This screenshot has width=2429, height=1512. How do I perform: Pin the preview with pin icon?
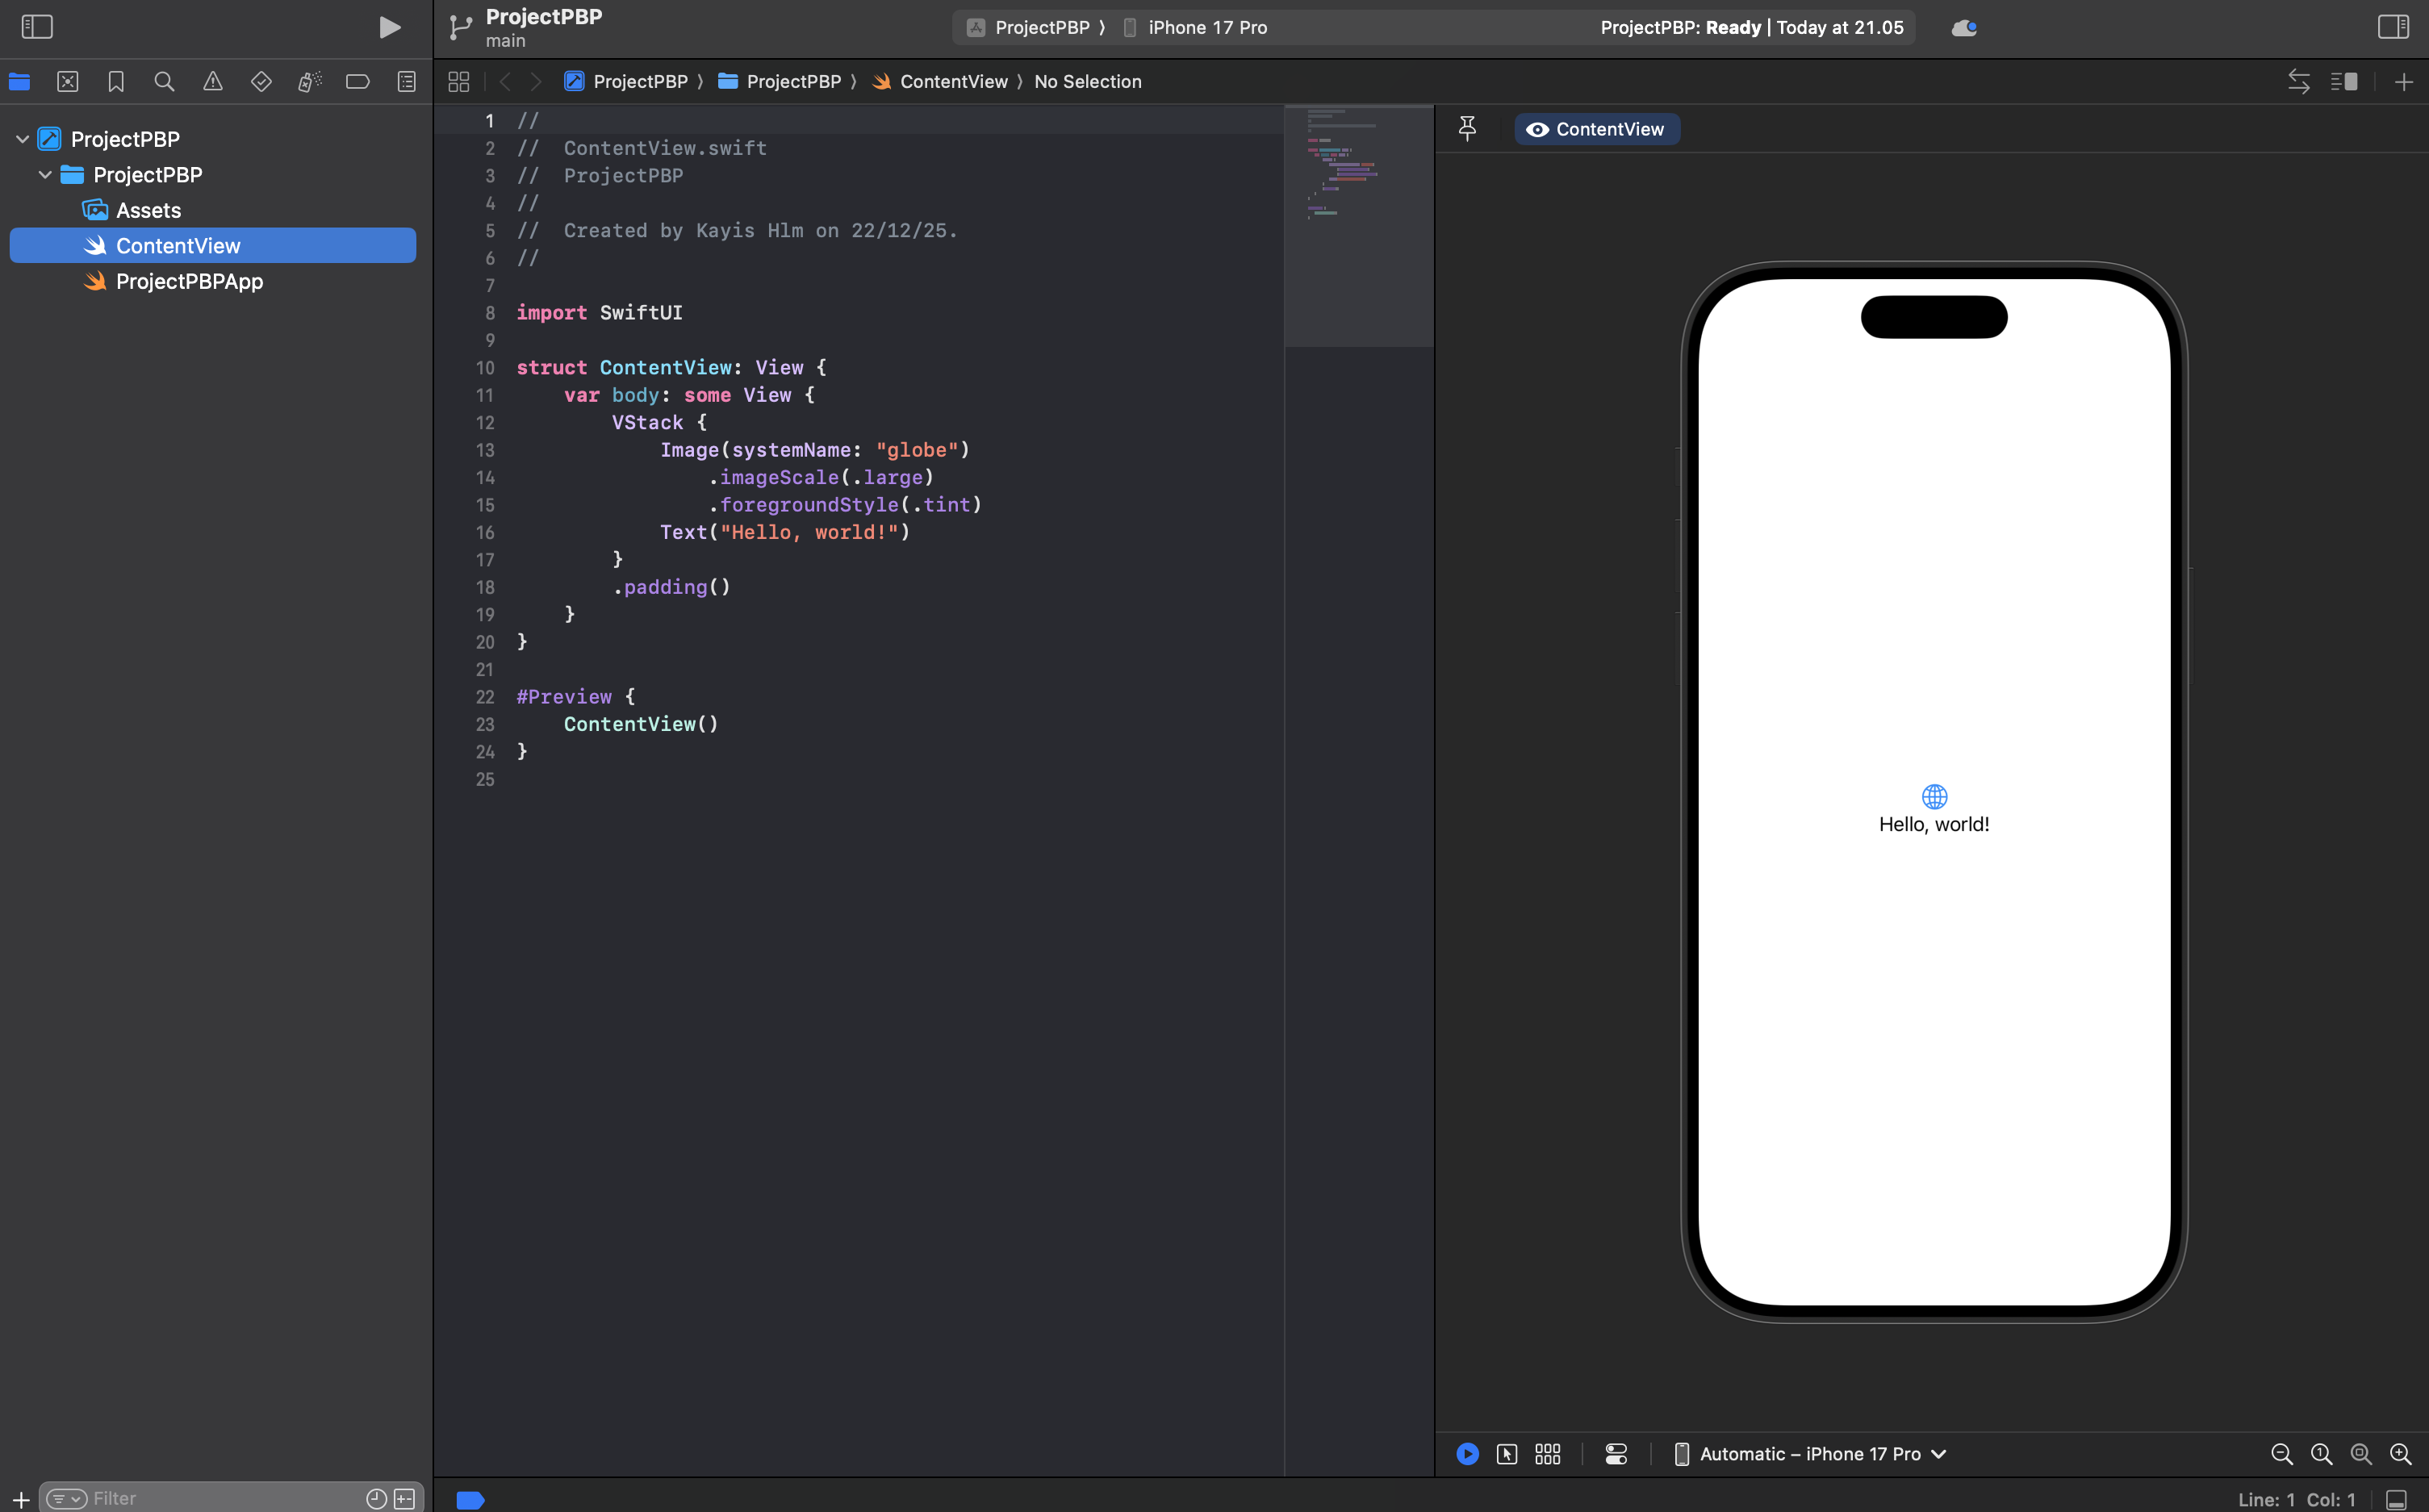[x=1467, y=128]
